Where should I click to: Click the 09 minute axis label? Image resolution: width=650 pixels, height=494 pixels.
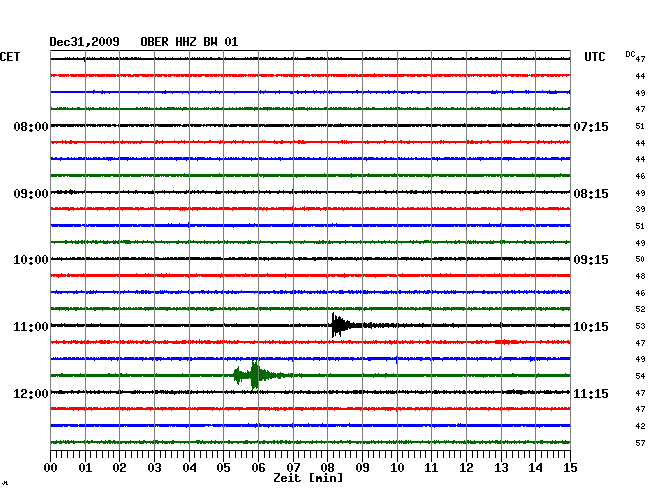[x=362, y=468]
